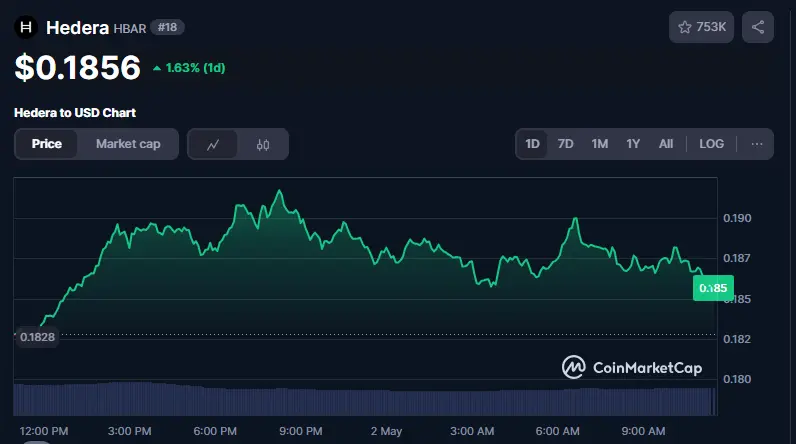This screenshot has height=444, width=796.
Task: Select the Market cap tab
Action: click(128, 144)
